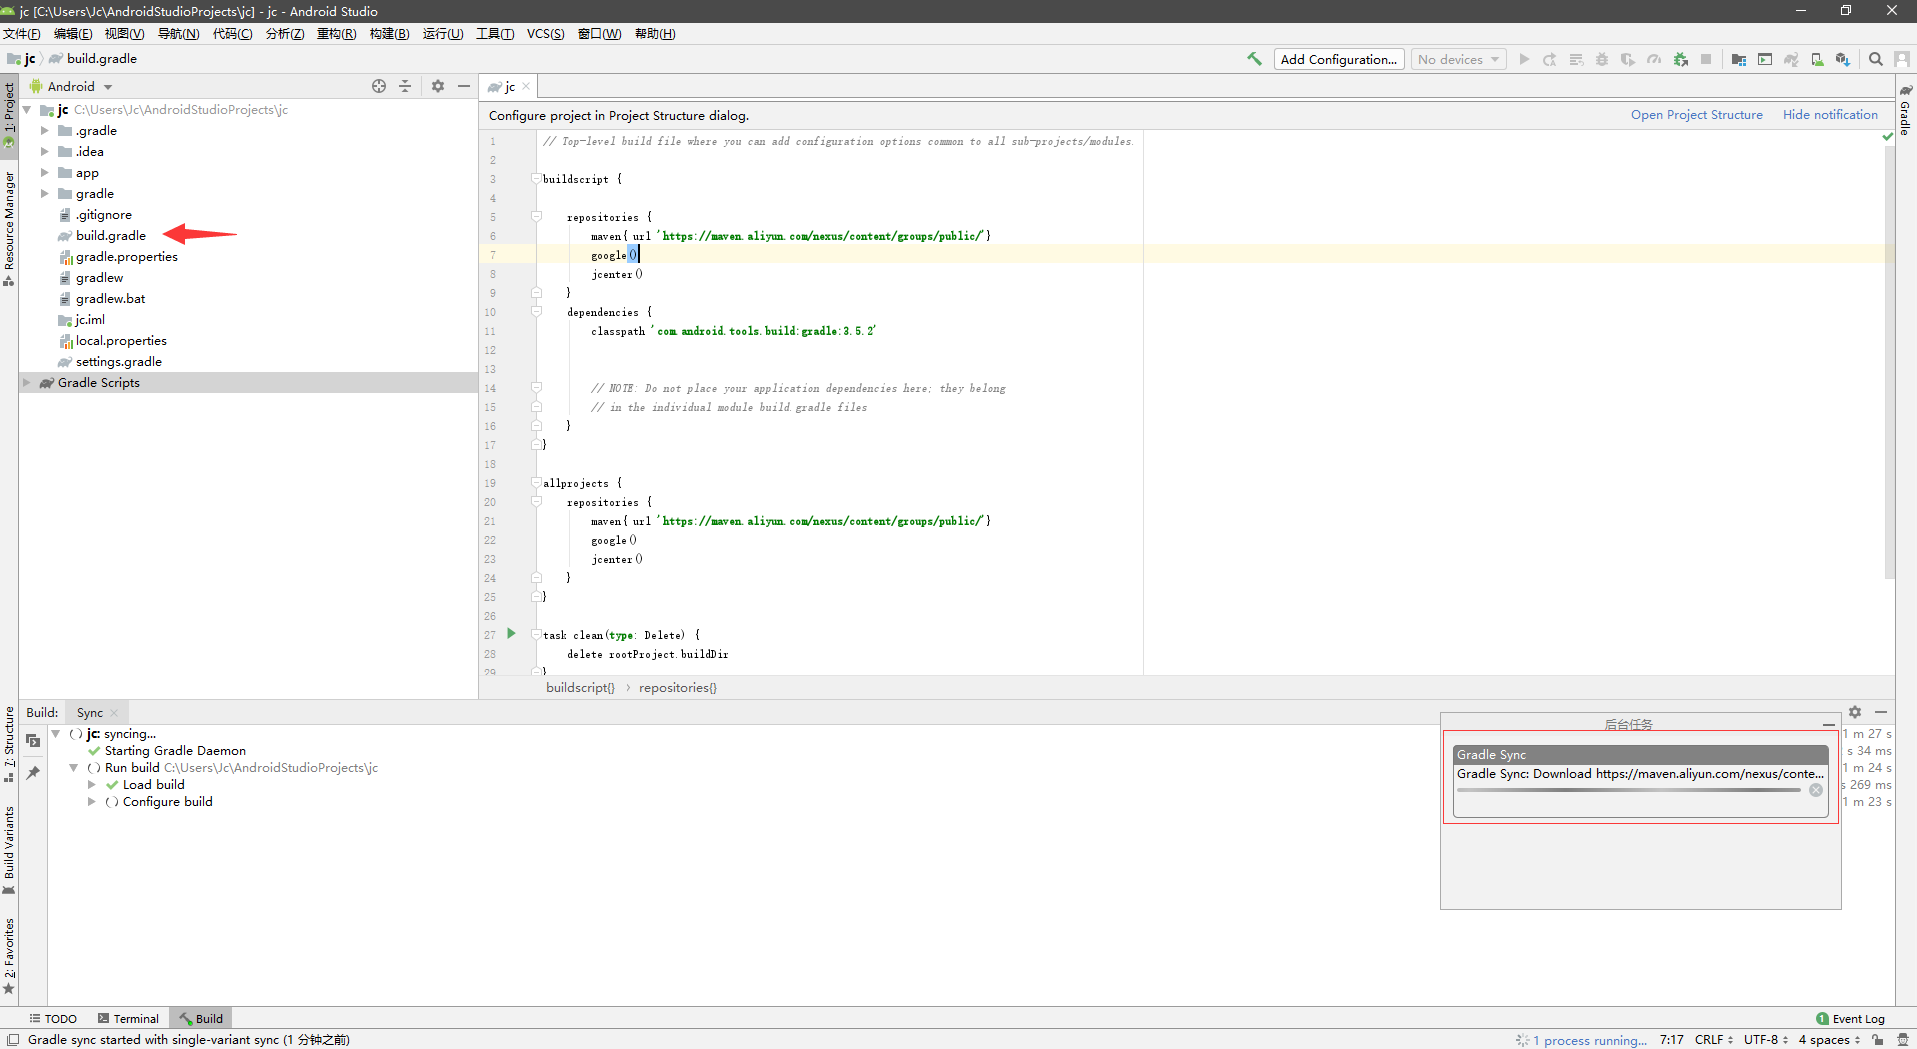Expand the Load build node

pyautogui.click(x=92, y=785)
